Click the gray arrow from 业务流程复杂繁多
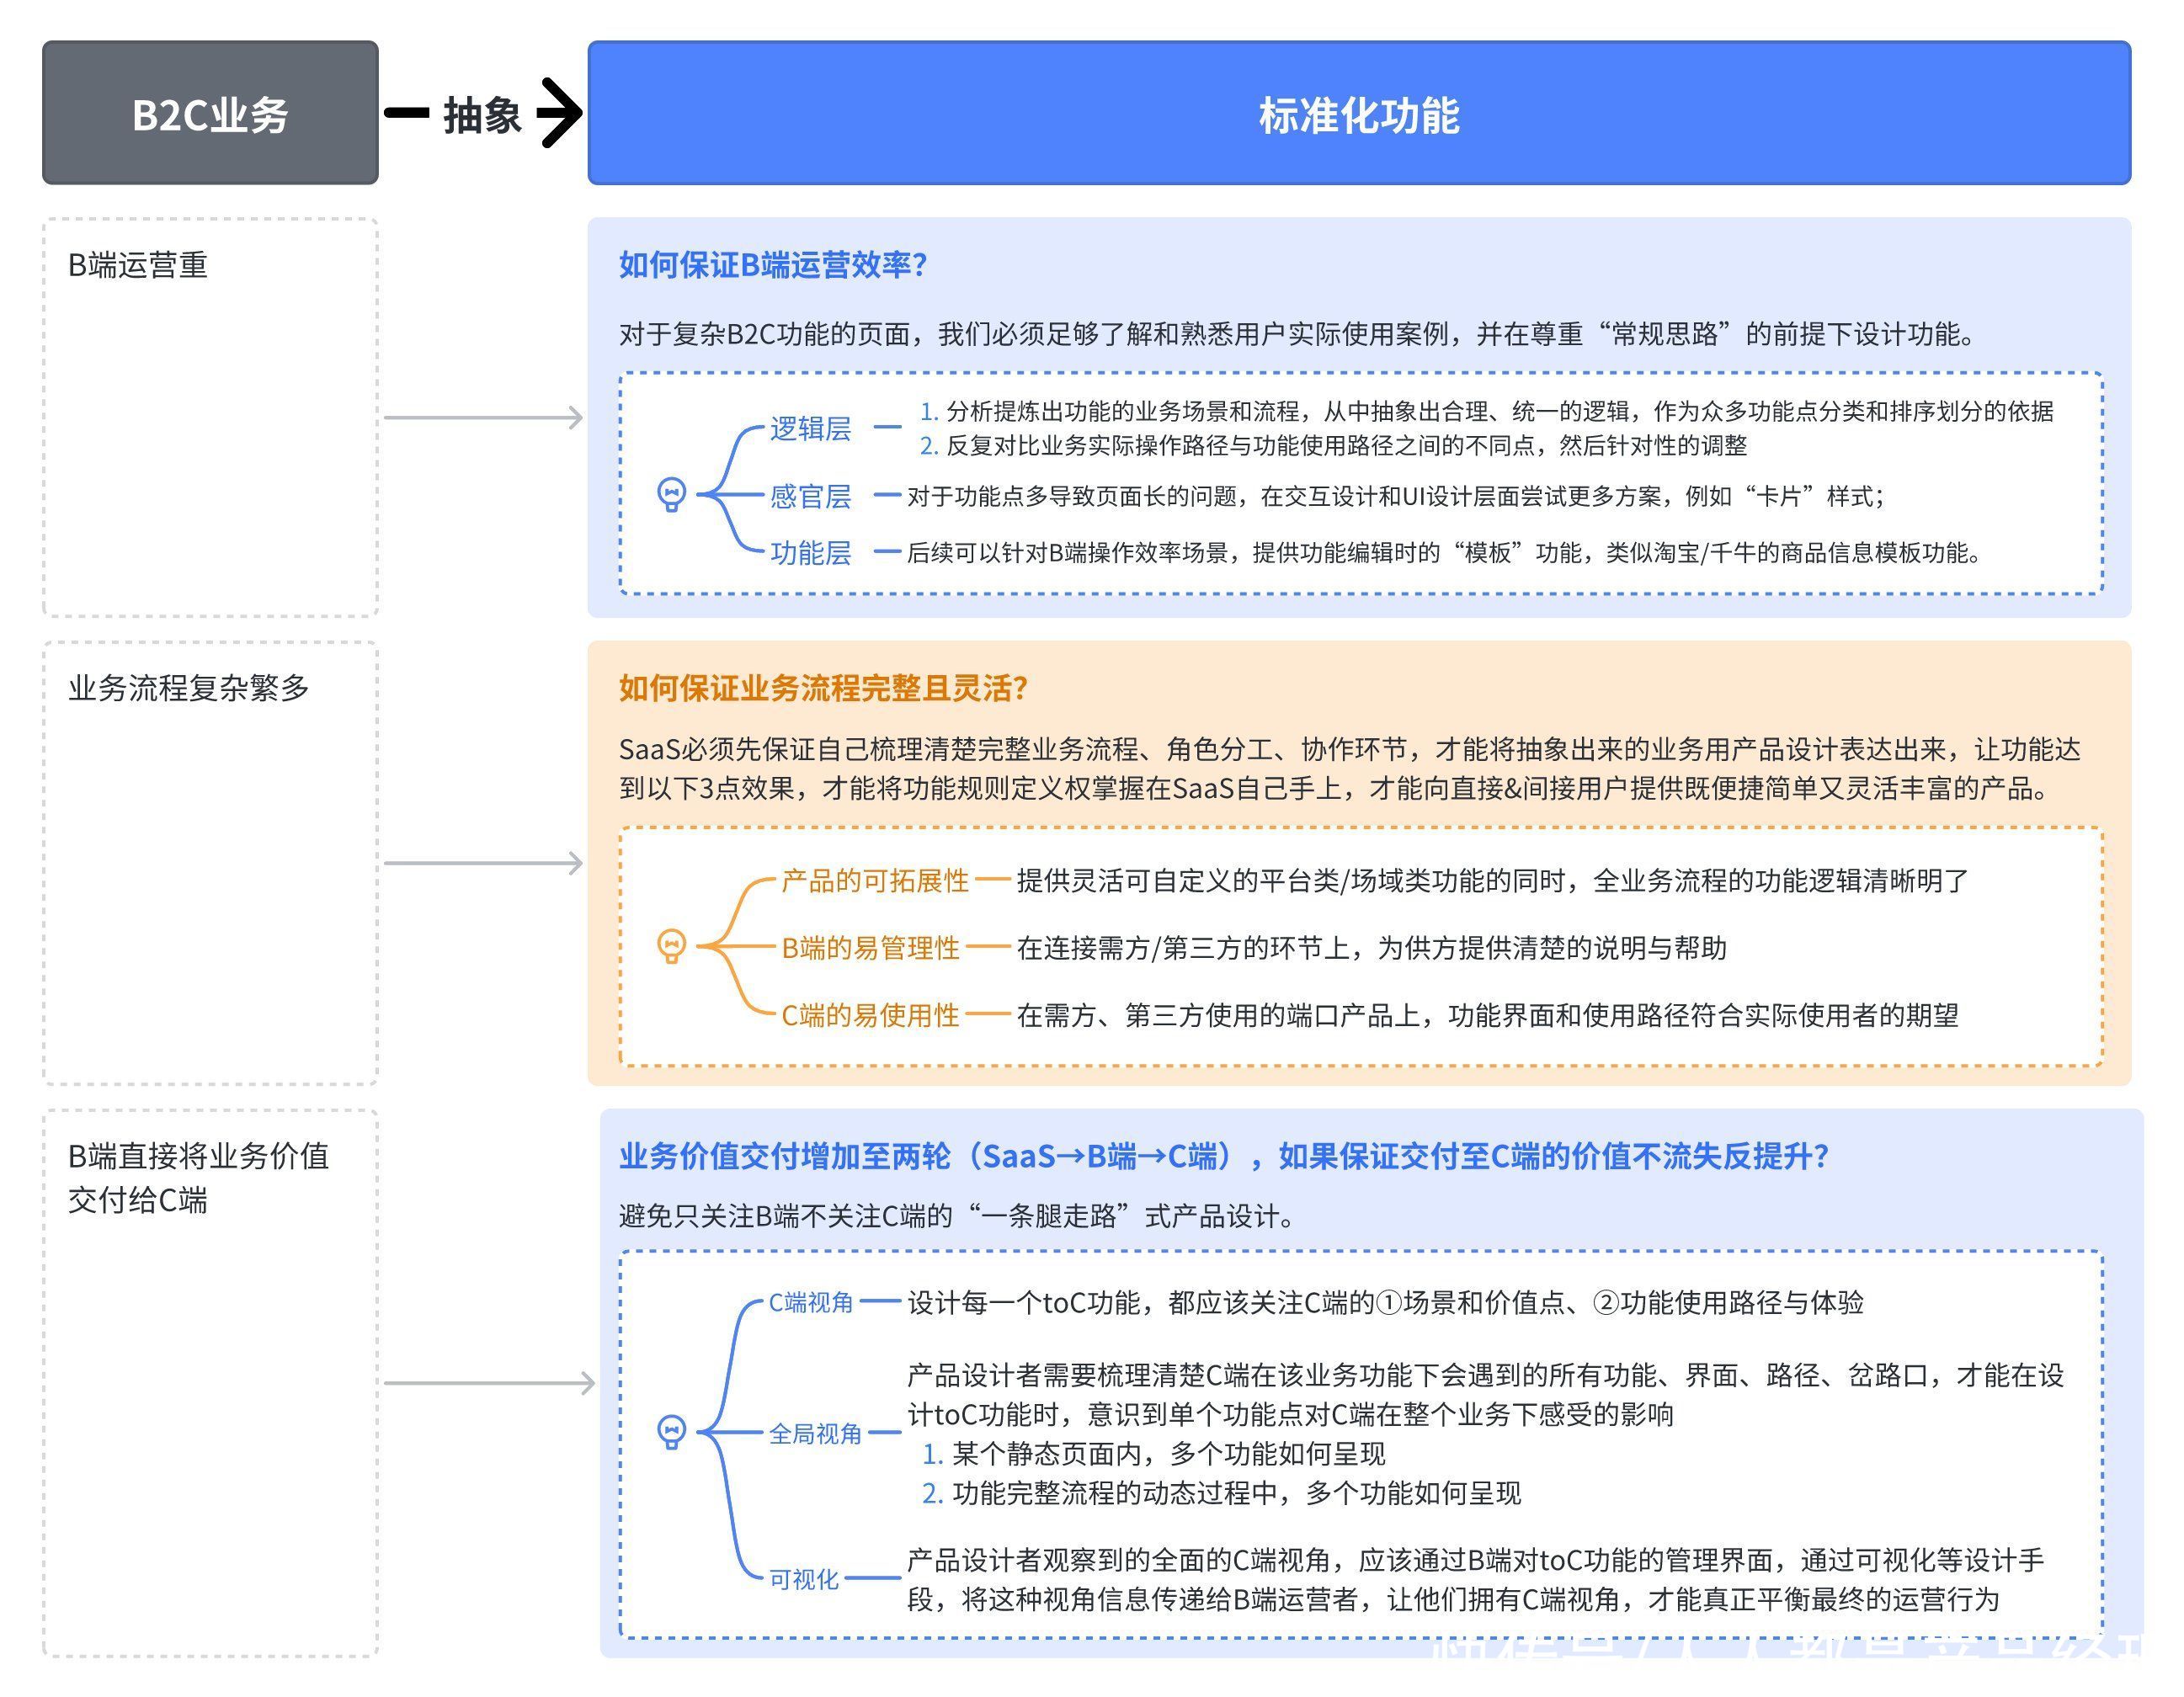Screen dimensions: 2184x1697 483,863
